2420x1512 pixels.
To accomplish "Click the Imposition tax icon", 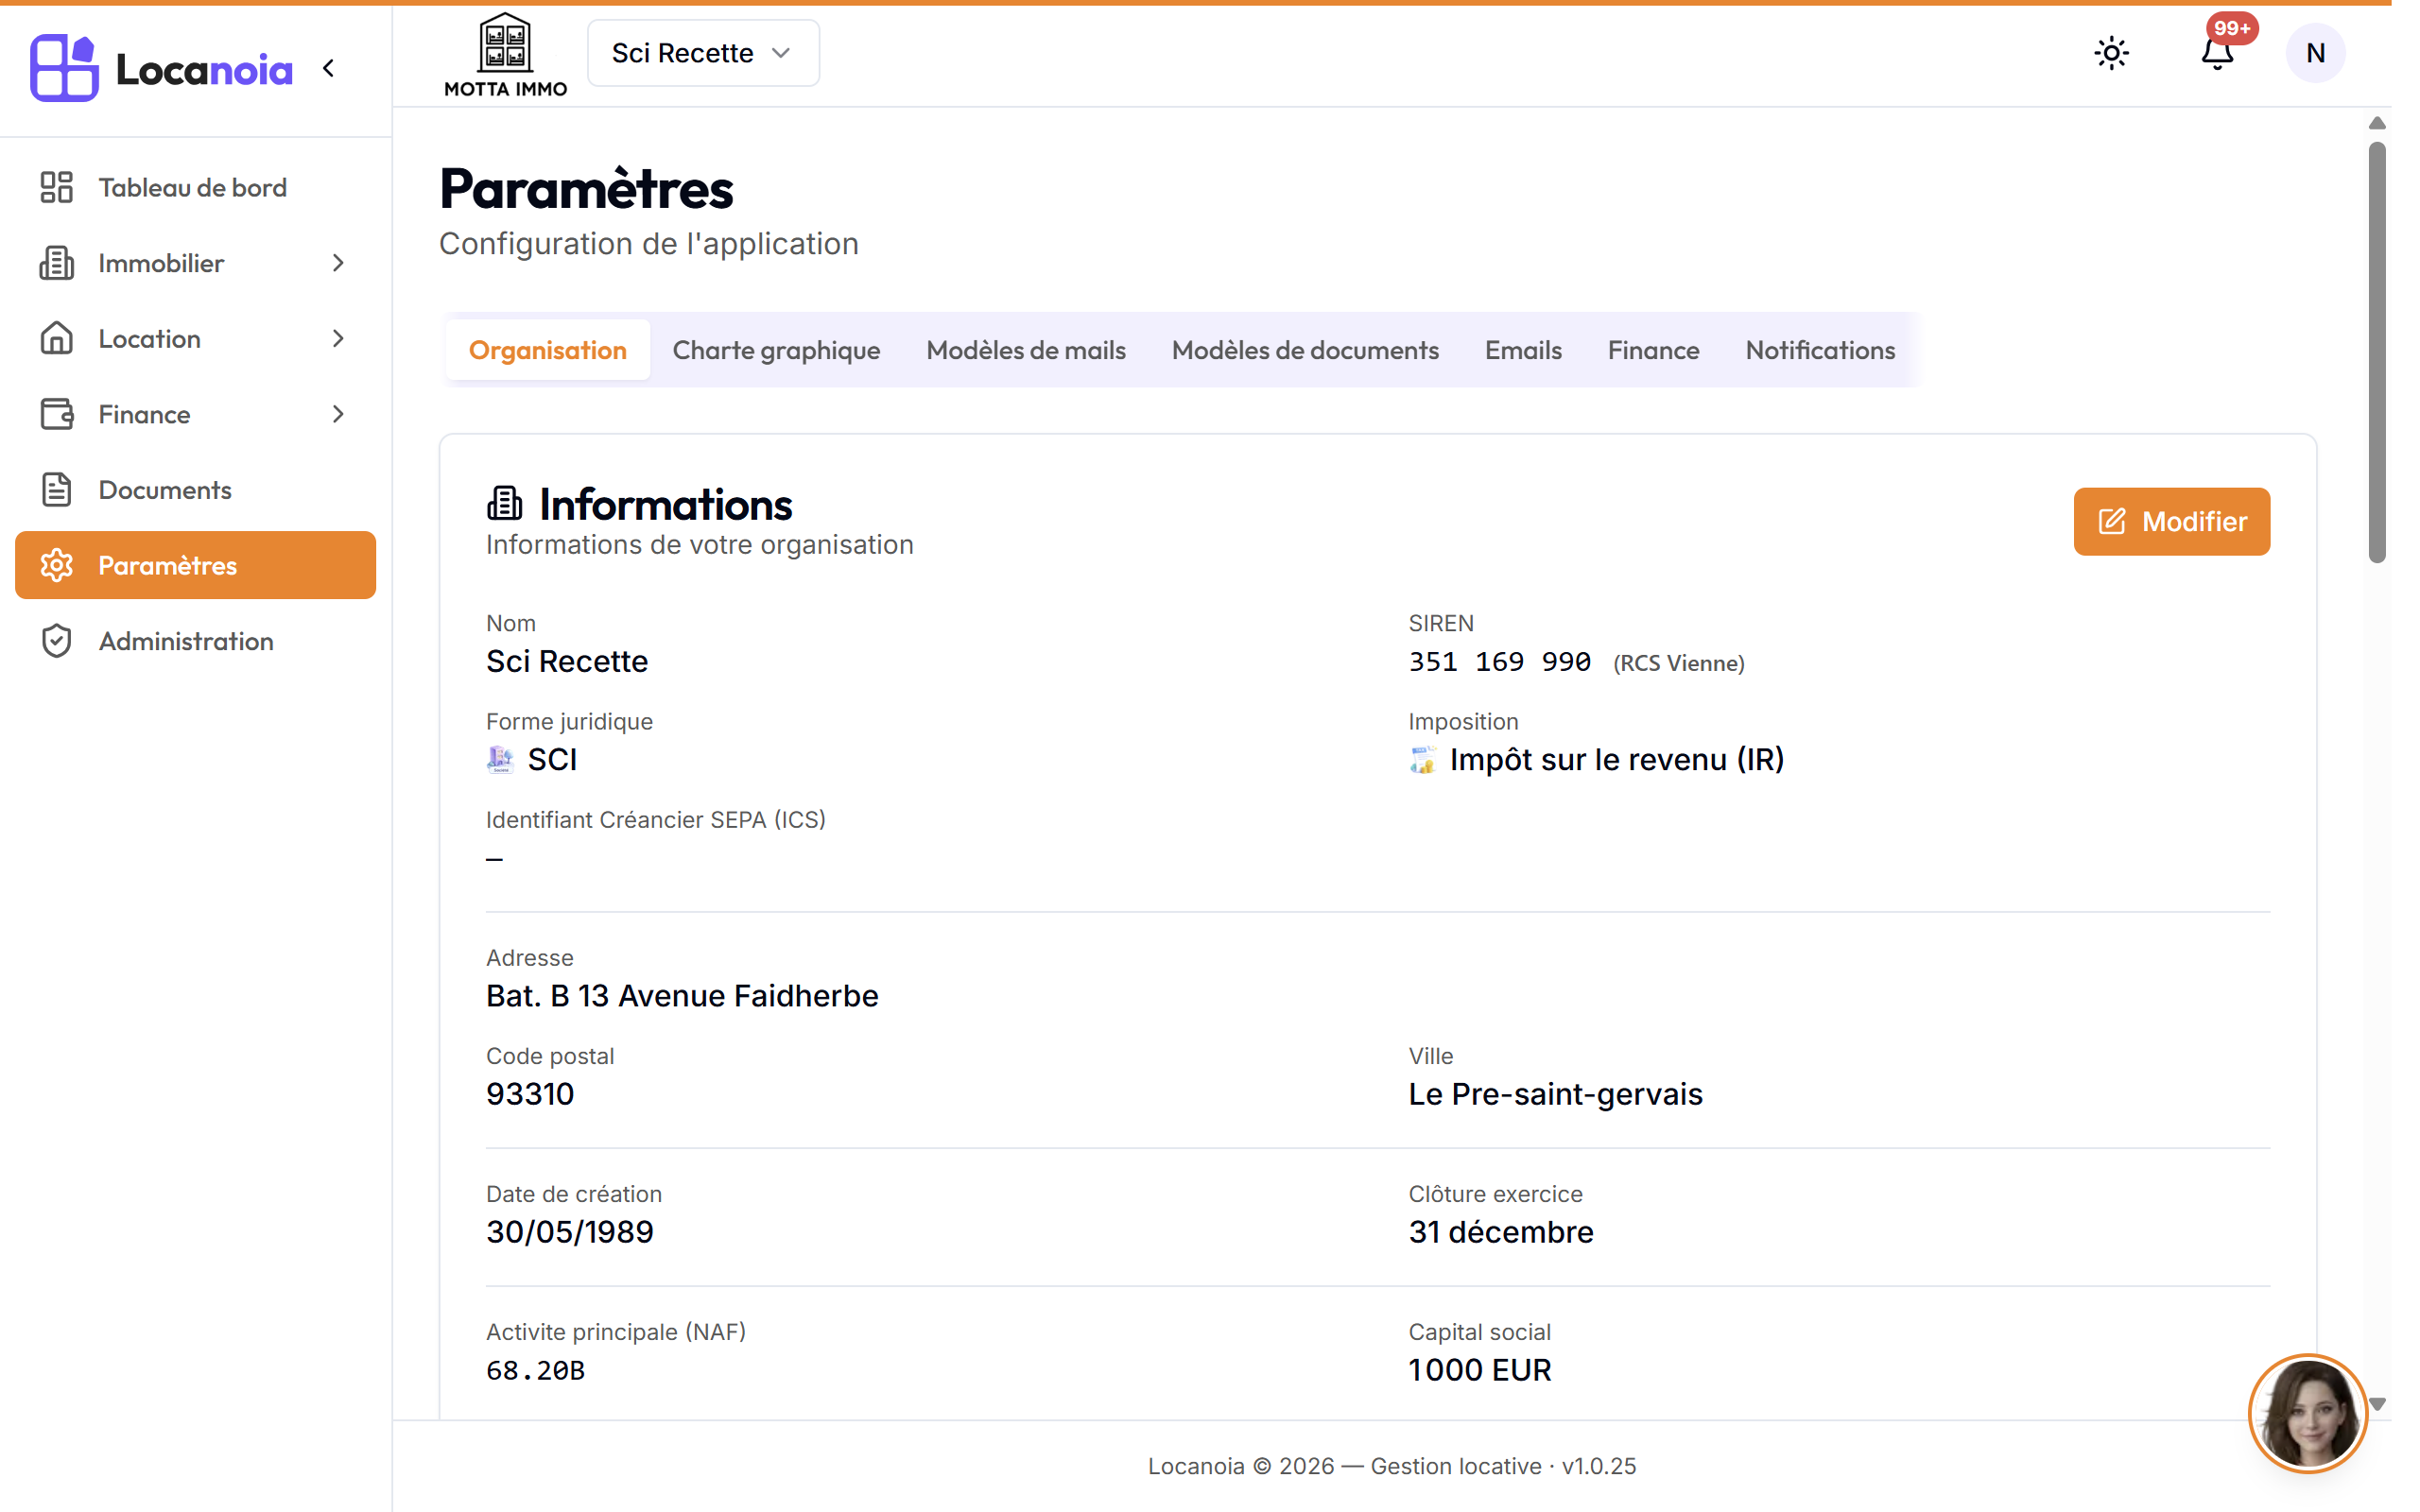I will 1423,760.
